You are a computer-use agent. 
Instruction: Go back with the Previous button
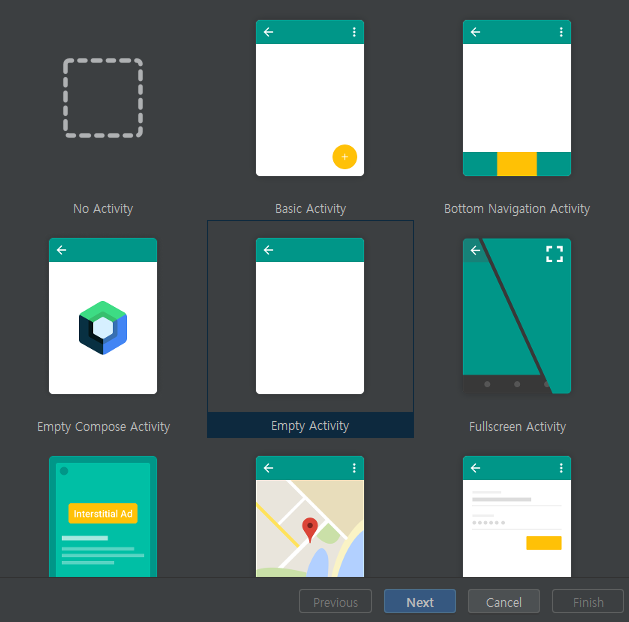coord(335,601)
